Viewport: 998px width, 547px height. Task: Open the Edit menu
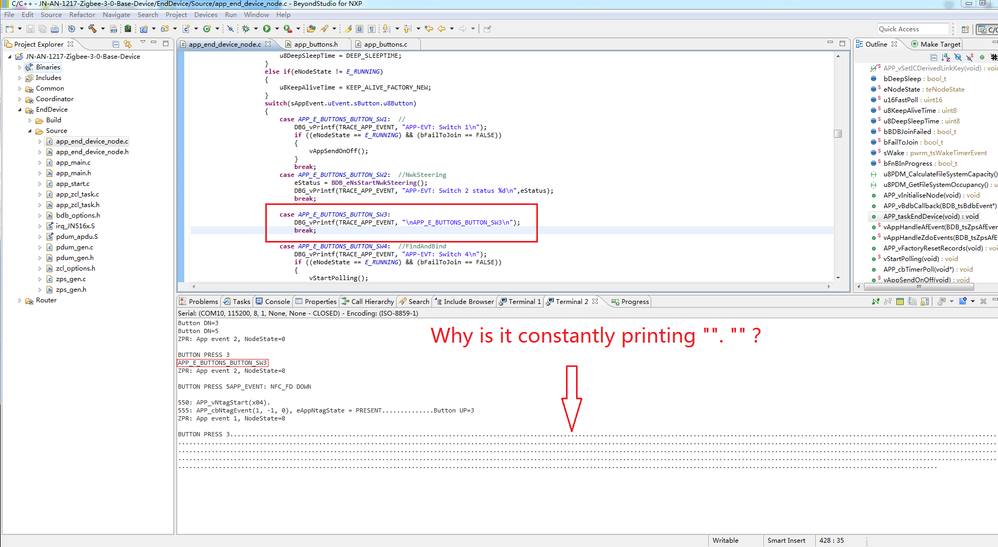(x=27, y=15)
